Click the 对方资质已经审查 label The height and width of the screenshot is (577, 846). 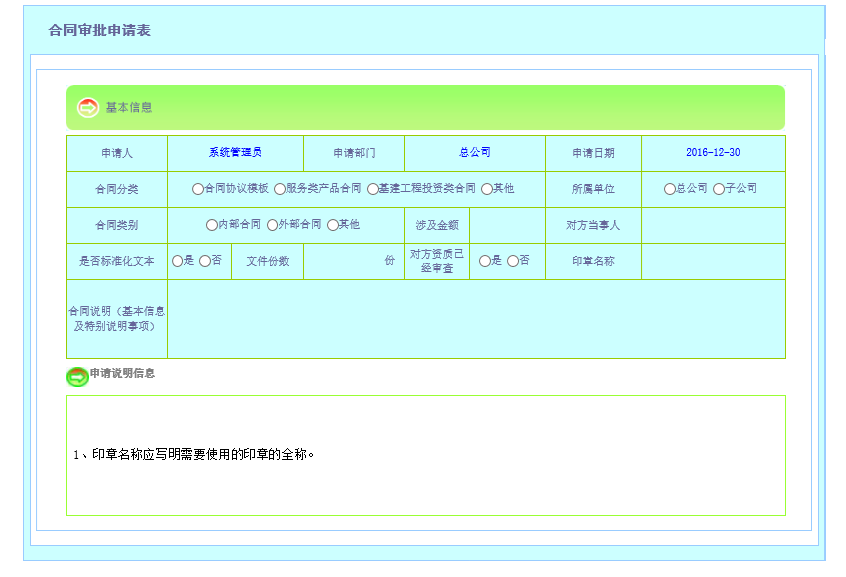[437, 261]
